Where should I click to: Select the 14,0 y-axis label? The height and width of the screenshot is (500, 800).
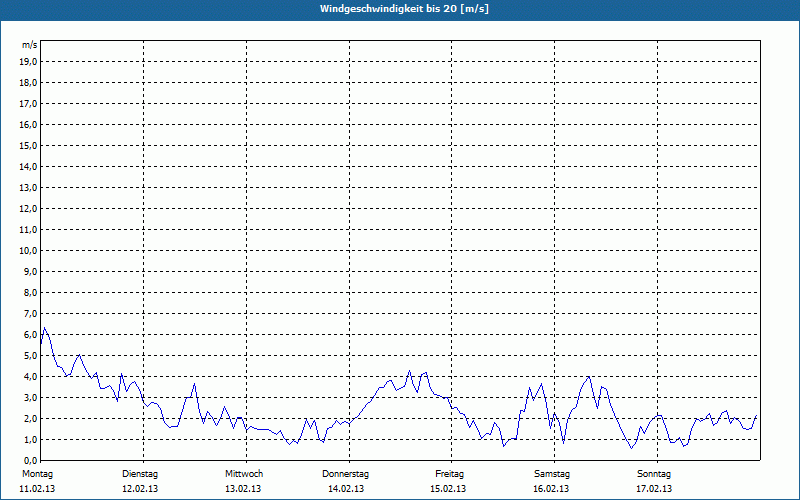[29, 166]
